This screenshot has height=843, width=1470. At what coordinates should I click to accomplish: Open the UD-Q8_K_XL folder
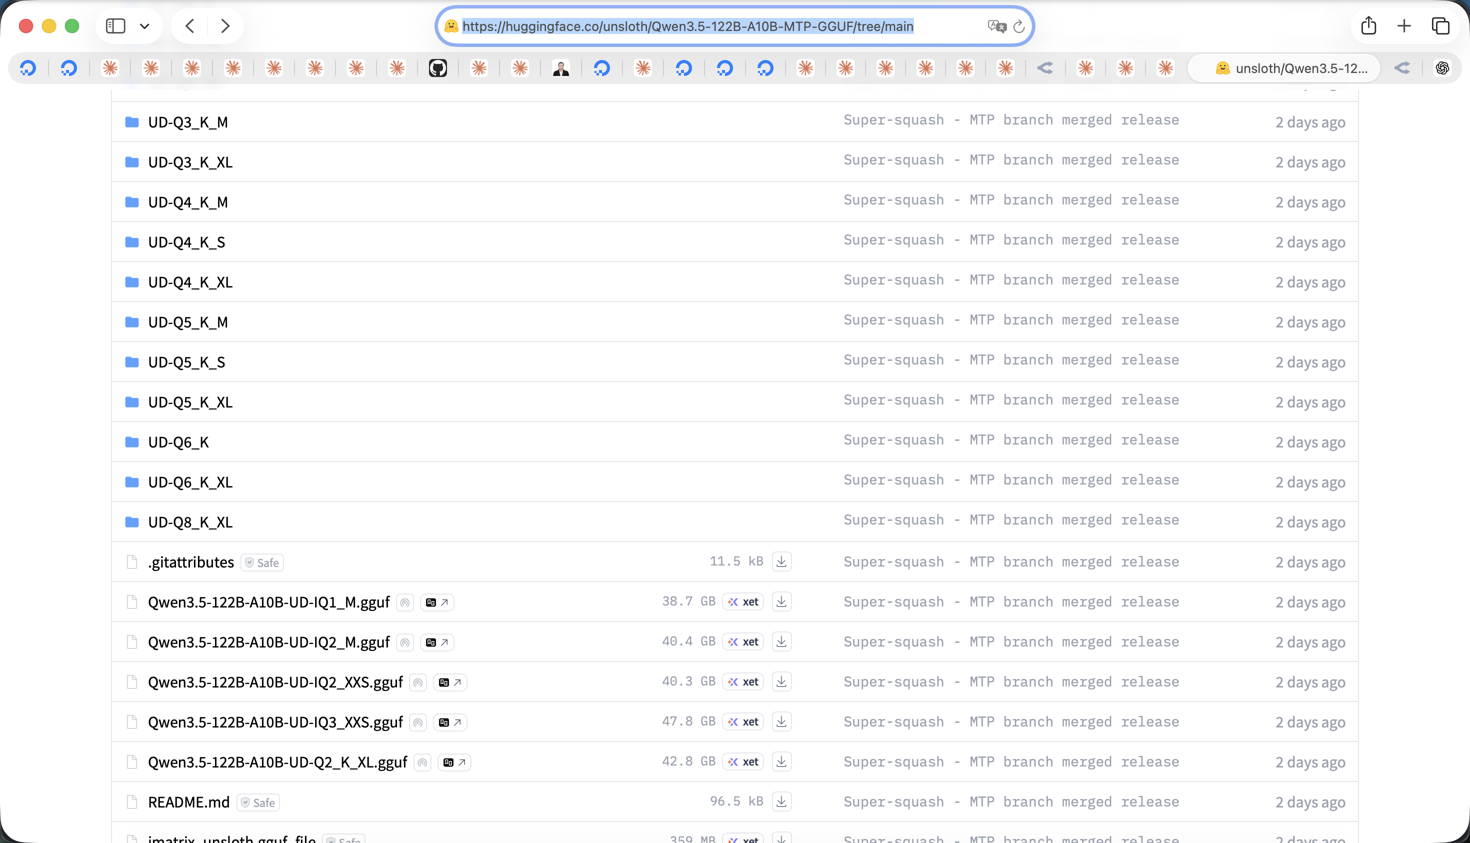(x=190, y=522)
